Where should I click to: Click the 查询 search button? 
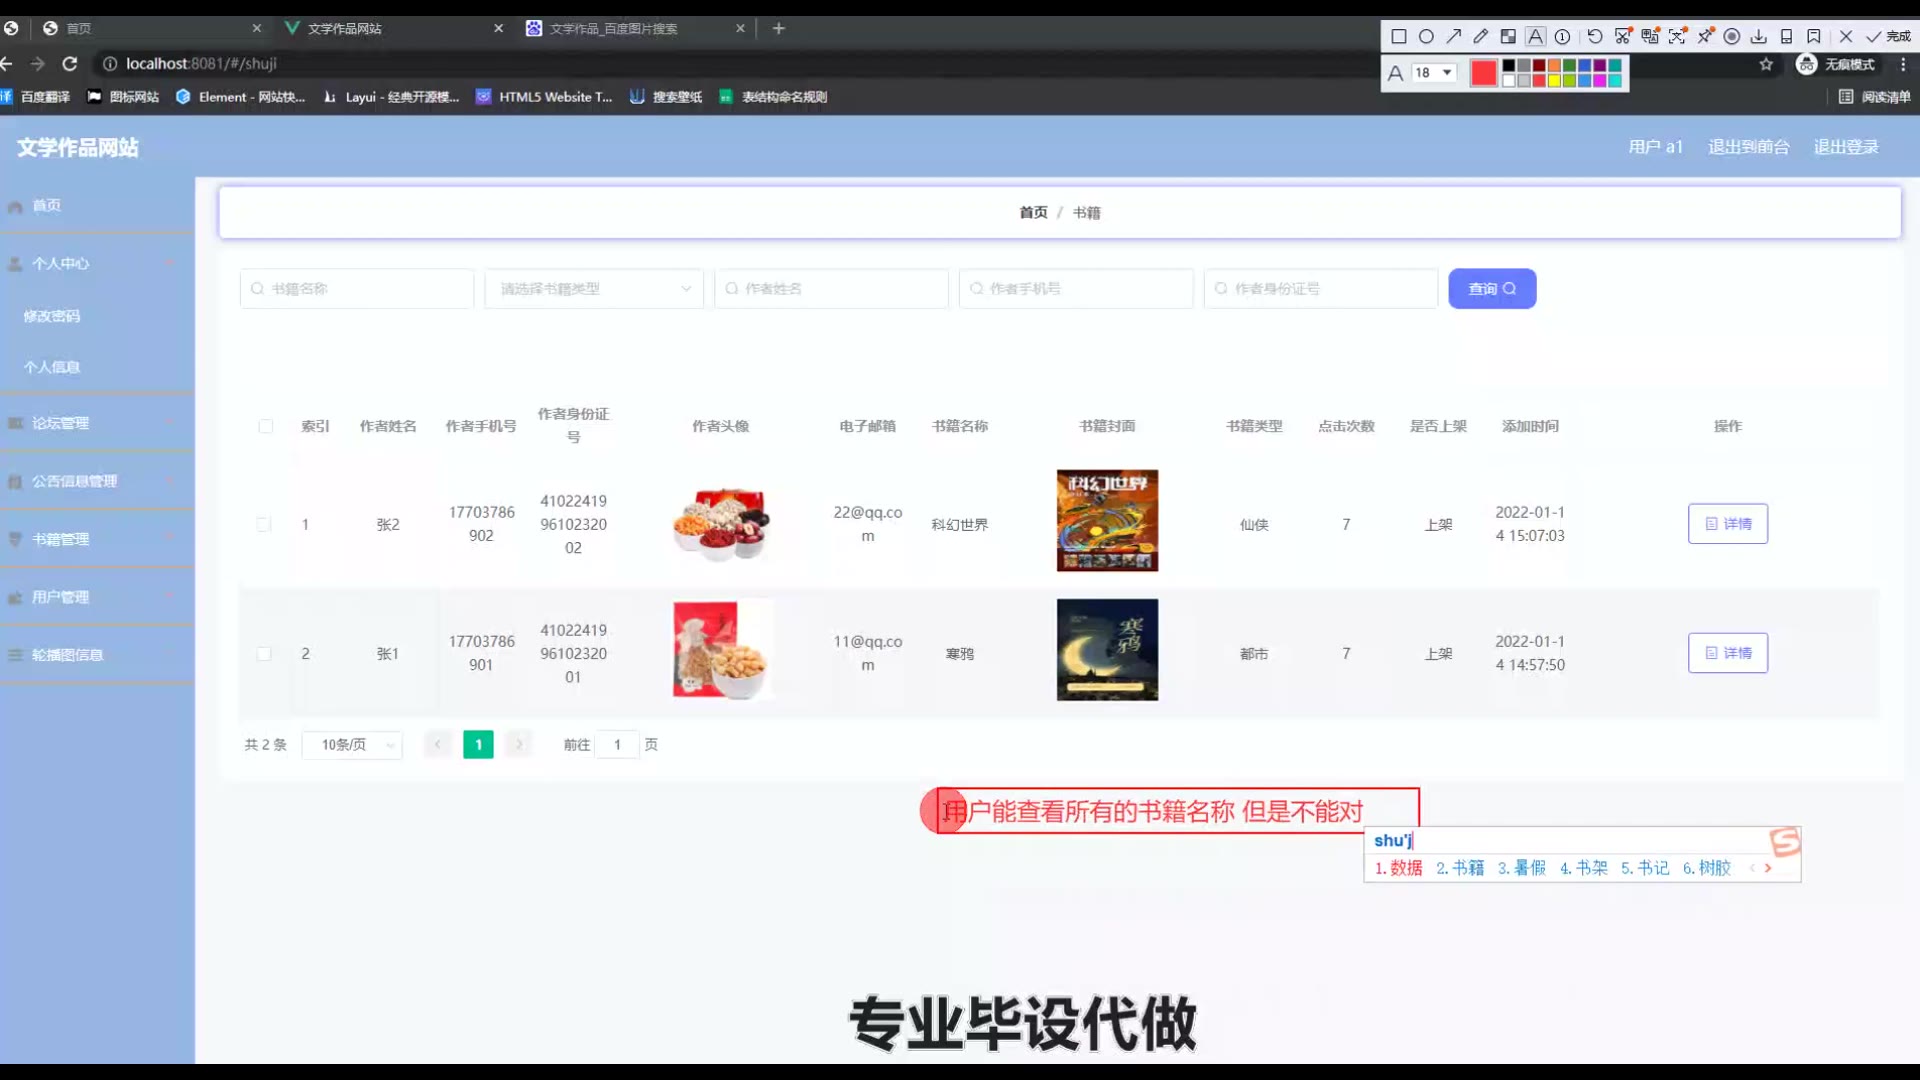click(x=1492, y=289)
